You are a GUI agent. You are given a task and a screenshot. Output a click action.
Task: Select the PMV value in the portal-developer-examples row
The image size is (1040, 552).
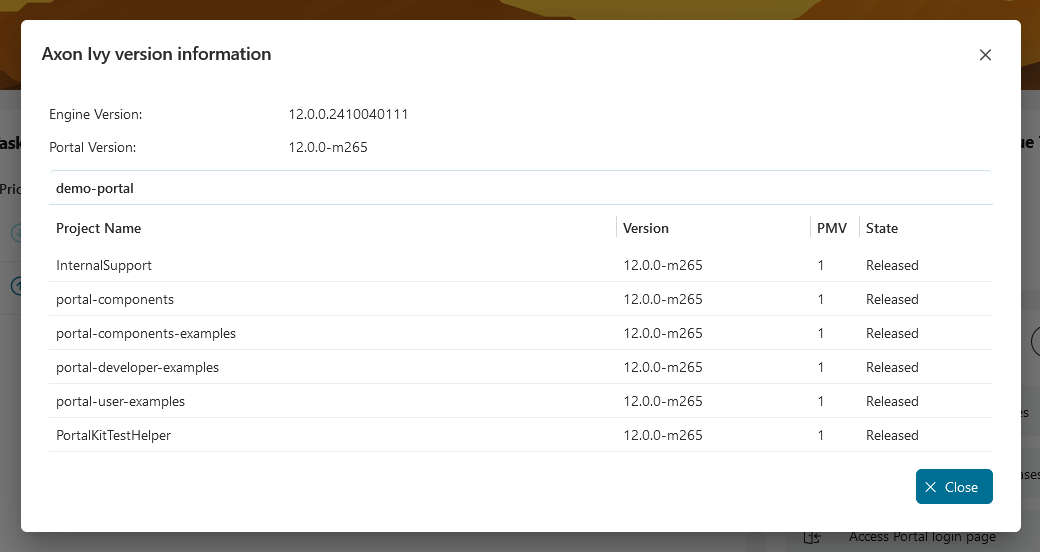[820, 367]
